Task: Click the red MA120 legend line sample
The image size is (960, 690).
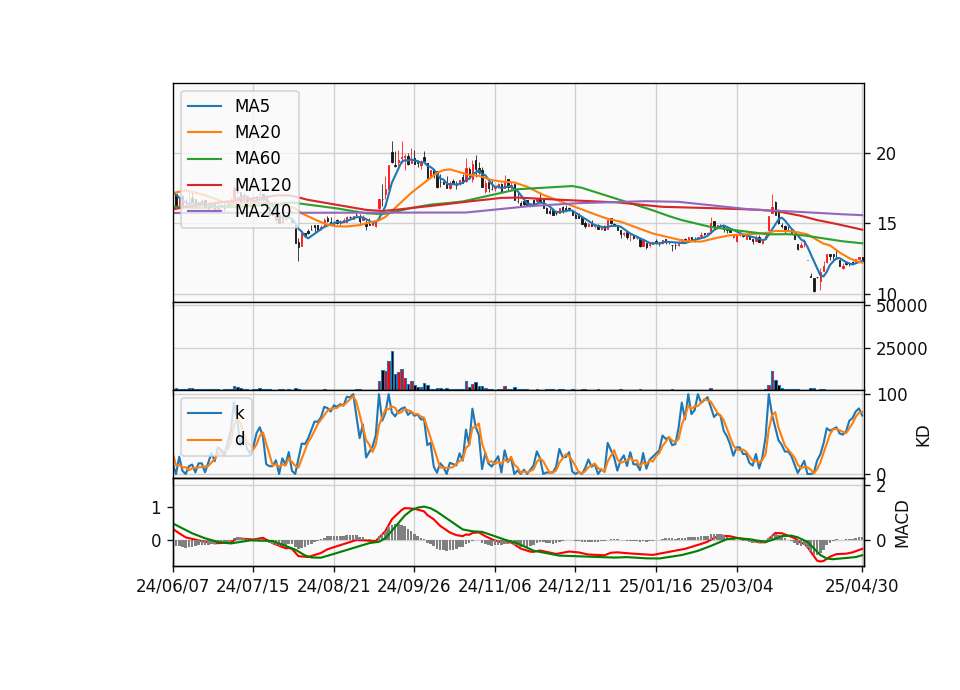Action: 204,185
